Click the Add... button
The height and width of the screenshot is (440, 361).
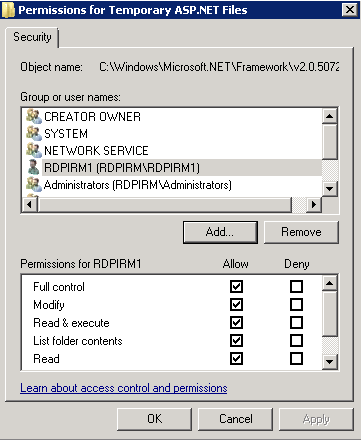pos(220,232)
